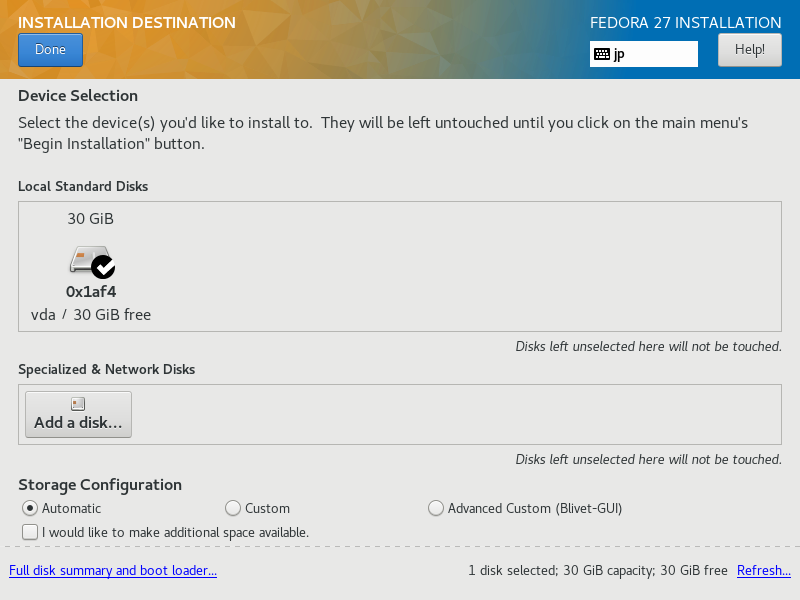
Task: Click the blue Done button
Action: (x=51, y=50)
